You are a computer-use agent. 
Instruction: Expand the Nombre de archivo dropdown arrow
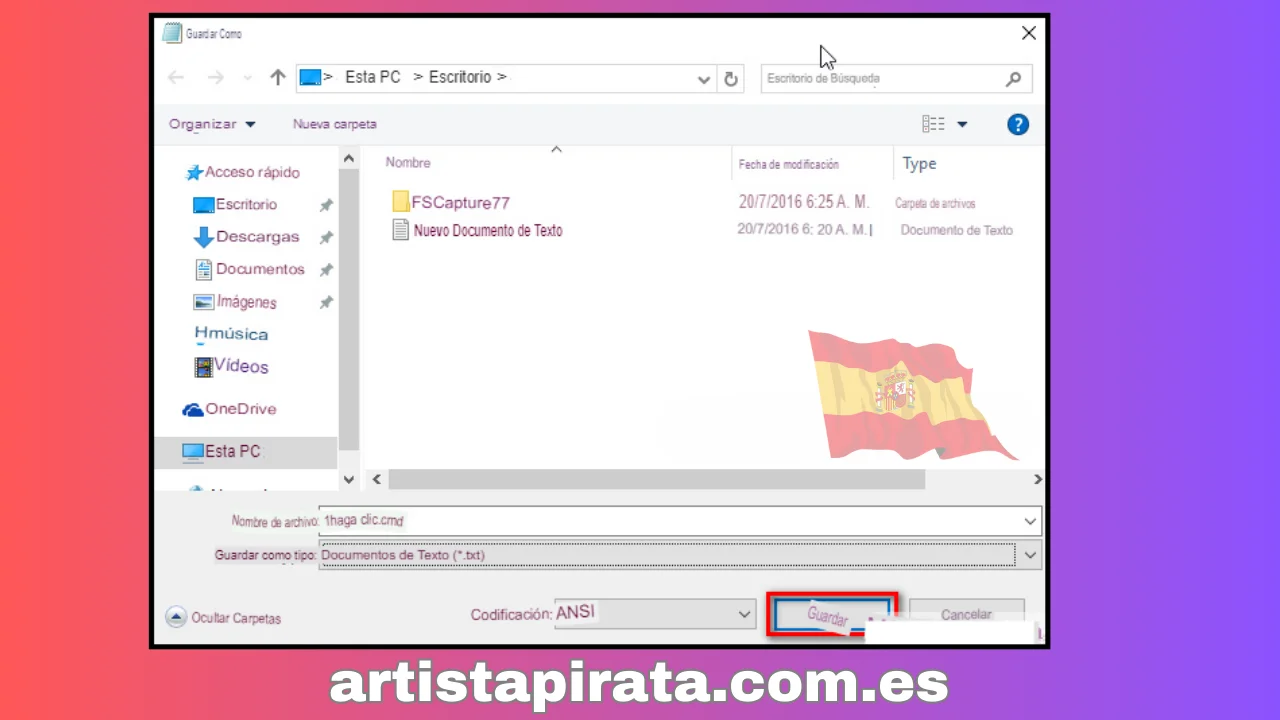1031,521
